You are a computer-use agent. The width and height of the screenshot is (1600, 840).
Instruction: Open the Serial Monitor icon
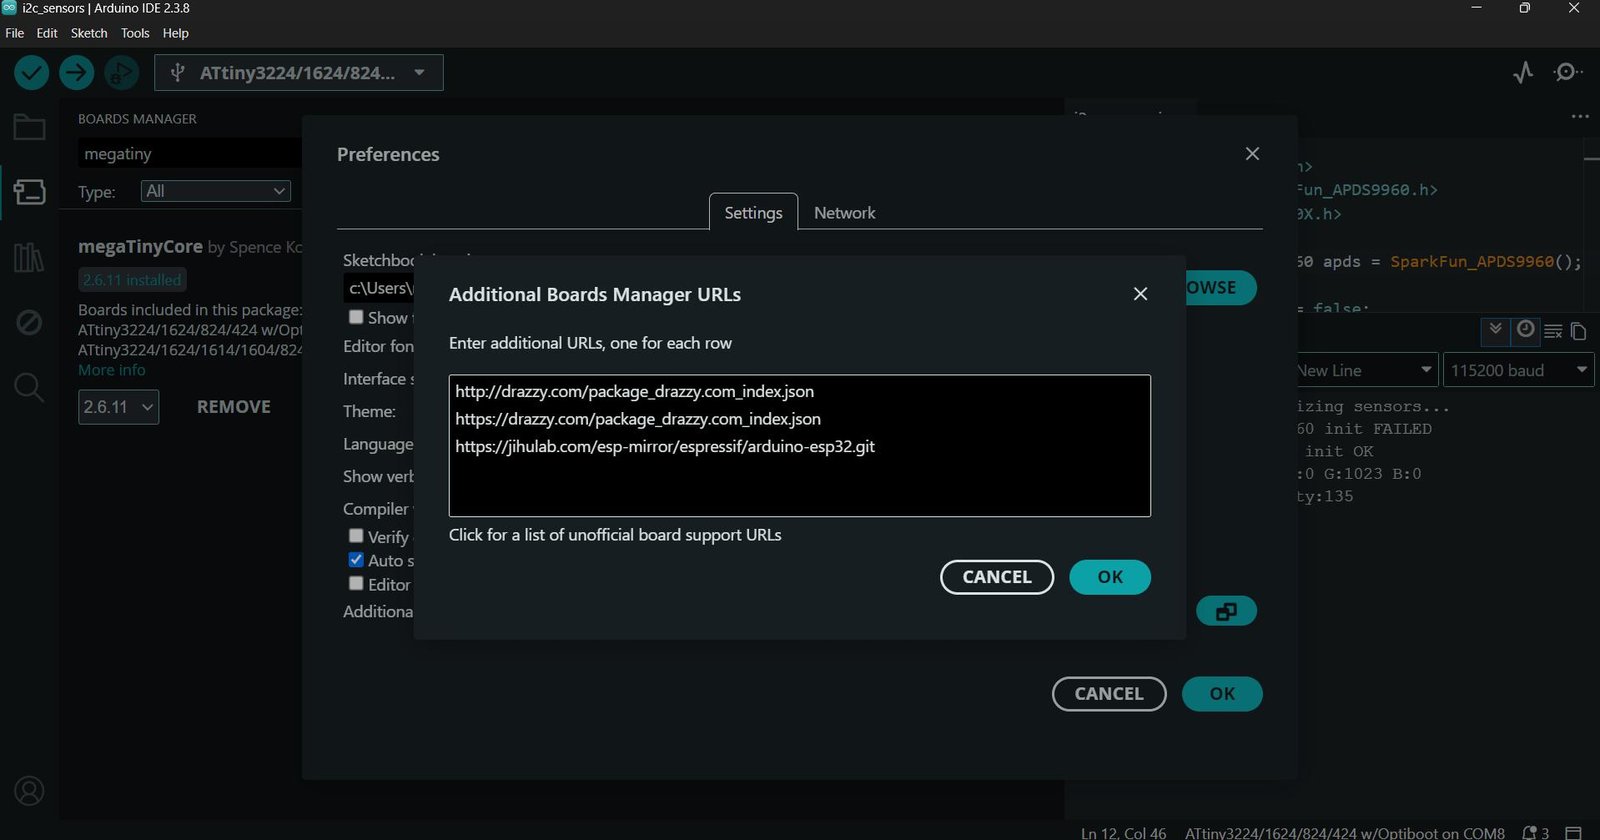pyautogui.click(x=1567, y=72)
